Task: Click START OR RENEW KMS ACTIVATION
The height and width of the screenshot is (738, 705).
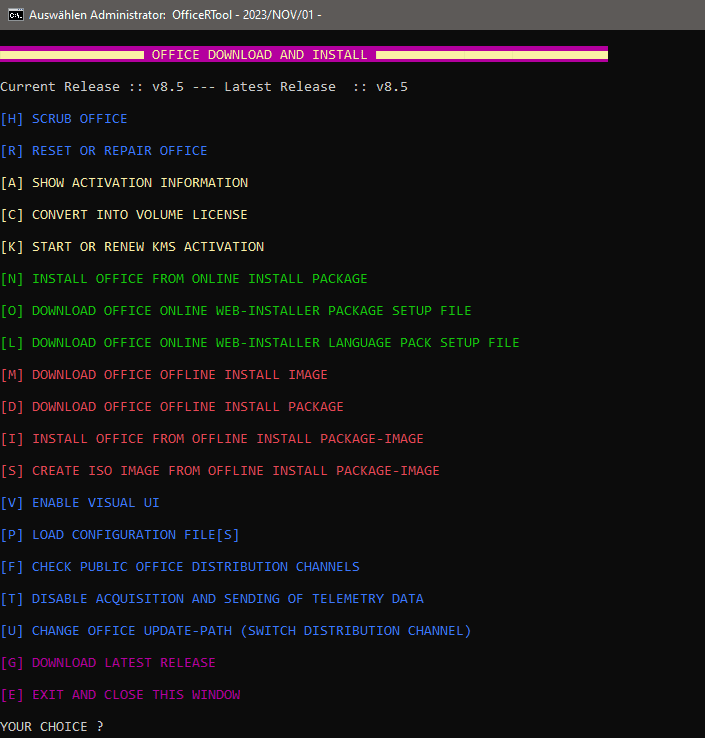Action: [x=147, y=247]
